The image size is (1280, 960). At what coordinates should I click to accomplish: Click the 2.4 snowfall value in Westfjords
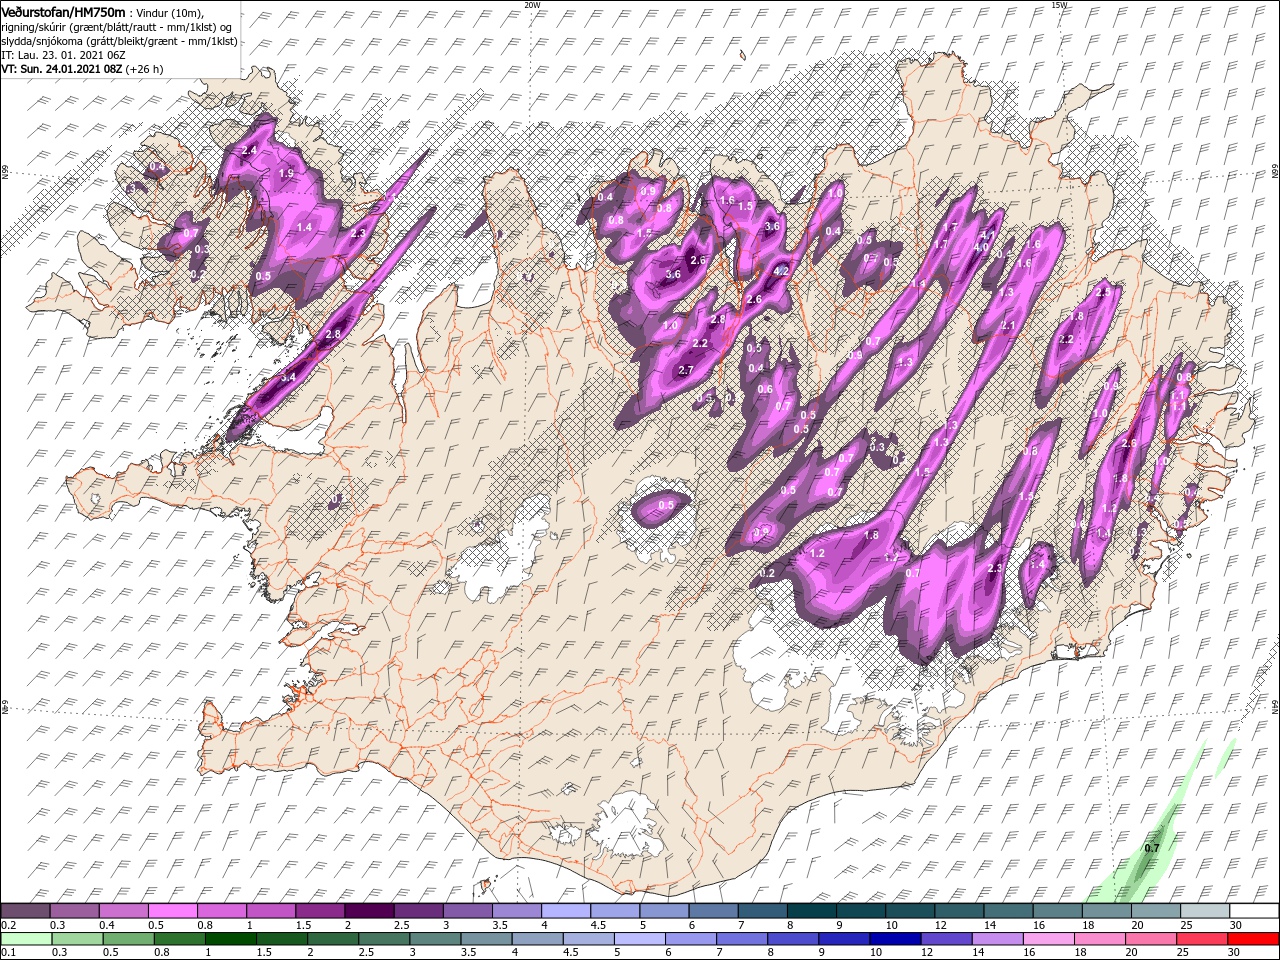249,150
